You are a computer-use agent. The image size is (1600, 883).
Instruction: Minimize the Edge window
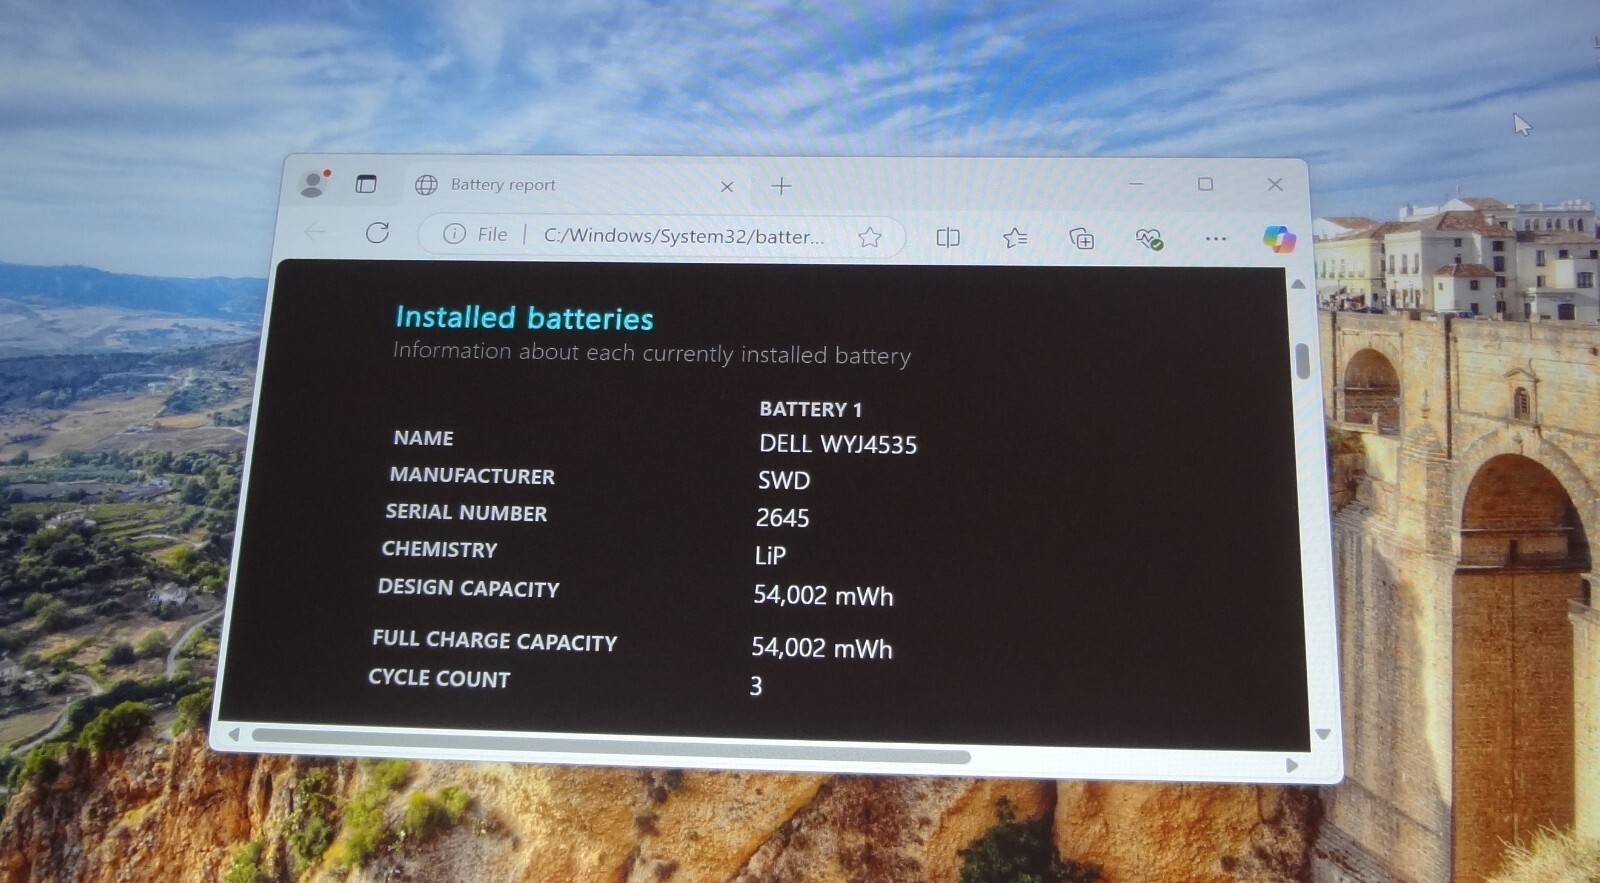click(1136, 184)
